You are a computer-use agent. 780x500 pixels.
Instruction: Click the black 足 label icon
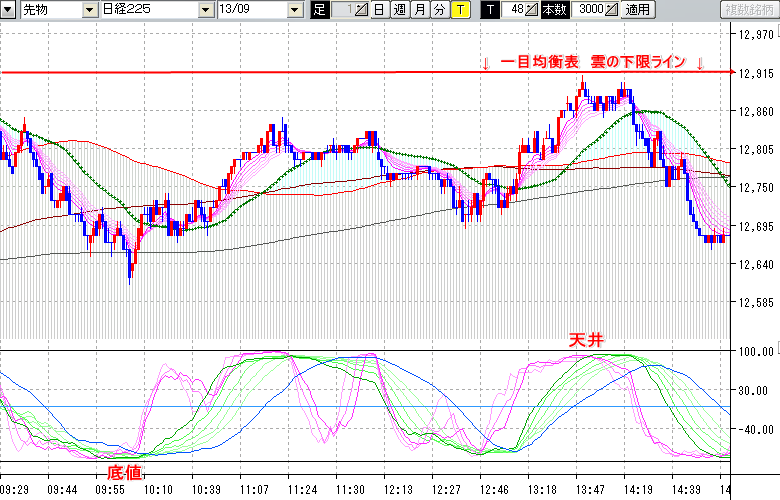coord(319,10)
